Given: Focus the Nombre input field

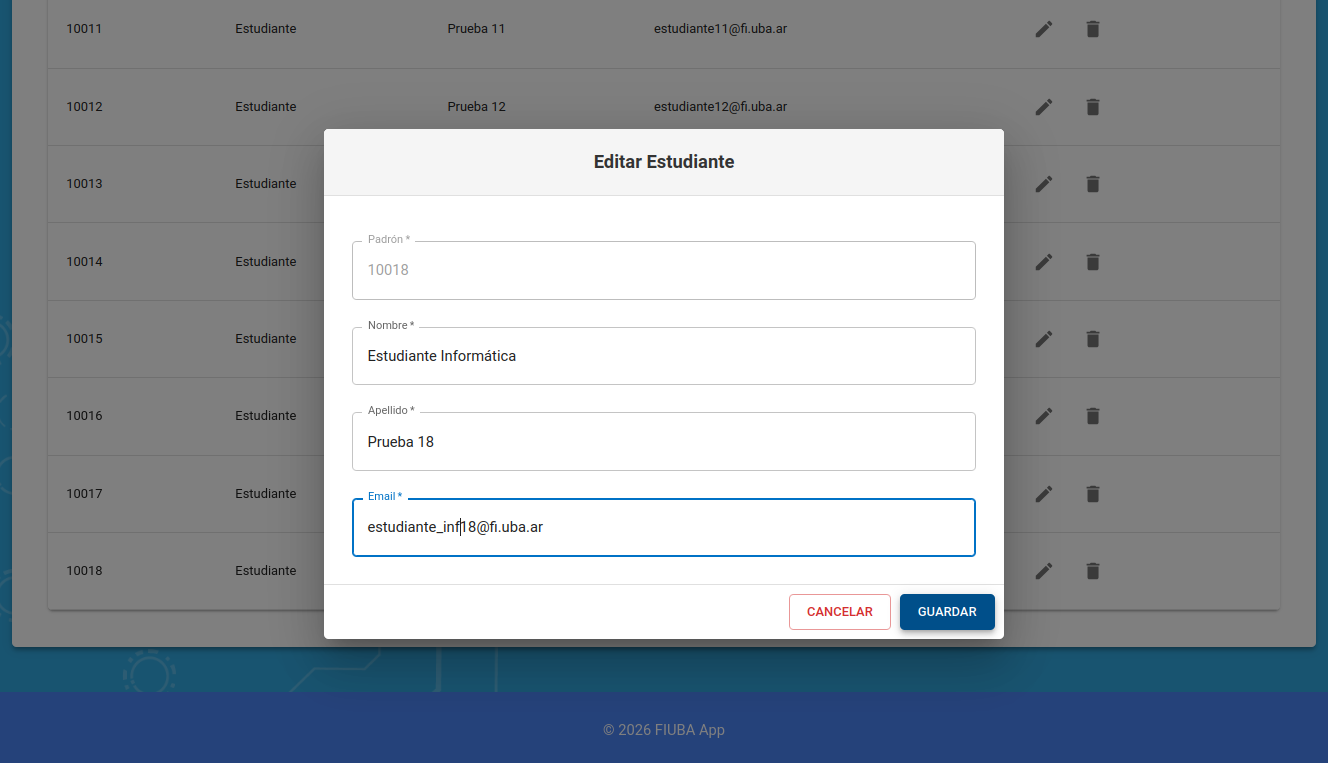Looking at the screenshot, I should (x=663, y=356).
